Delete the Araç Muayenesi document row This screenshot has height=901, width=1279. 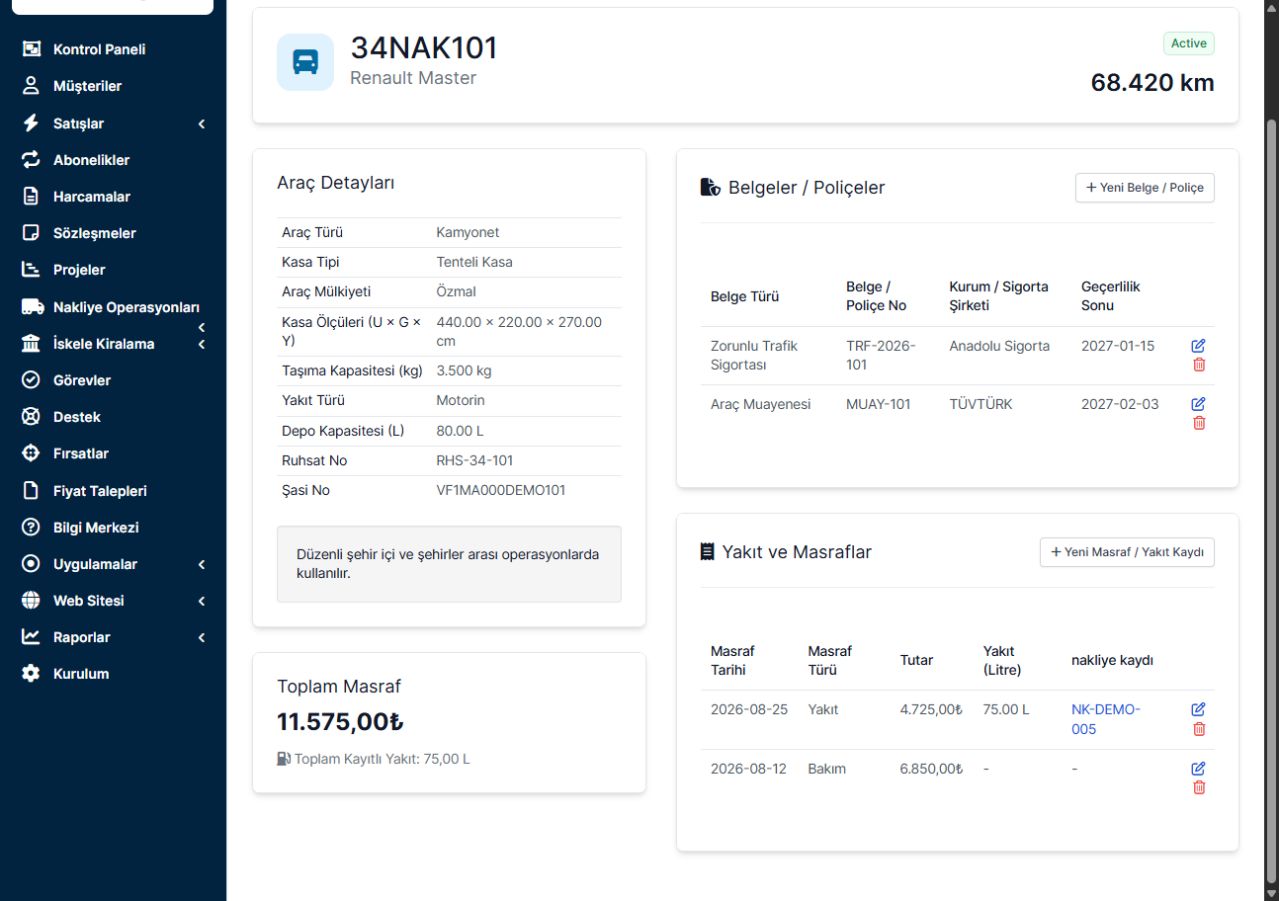tap(1199, 423)
